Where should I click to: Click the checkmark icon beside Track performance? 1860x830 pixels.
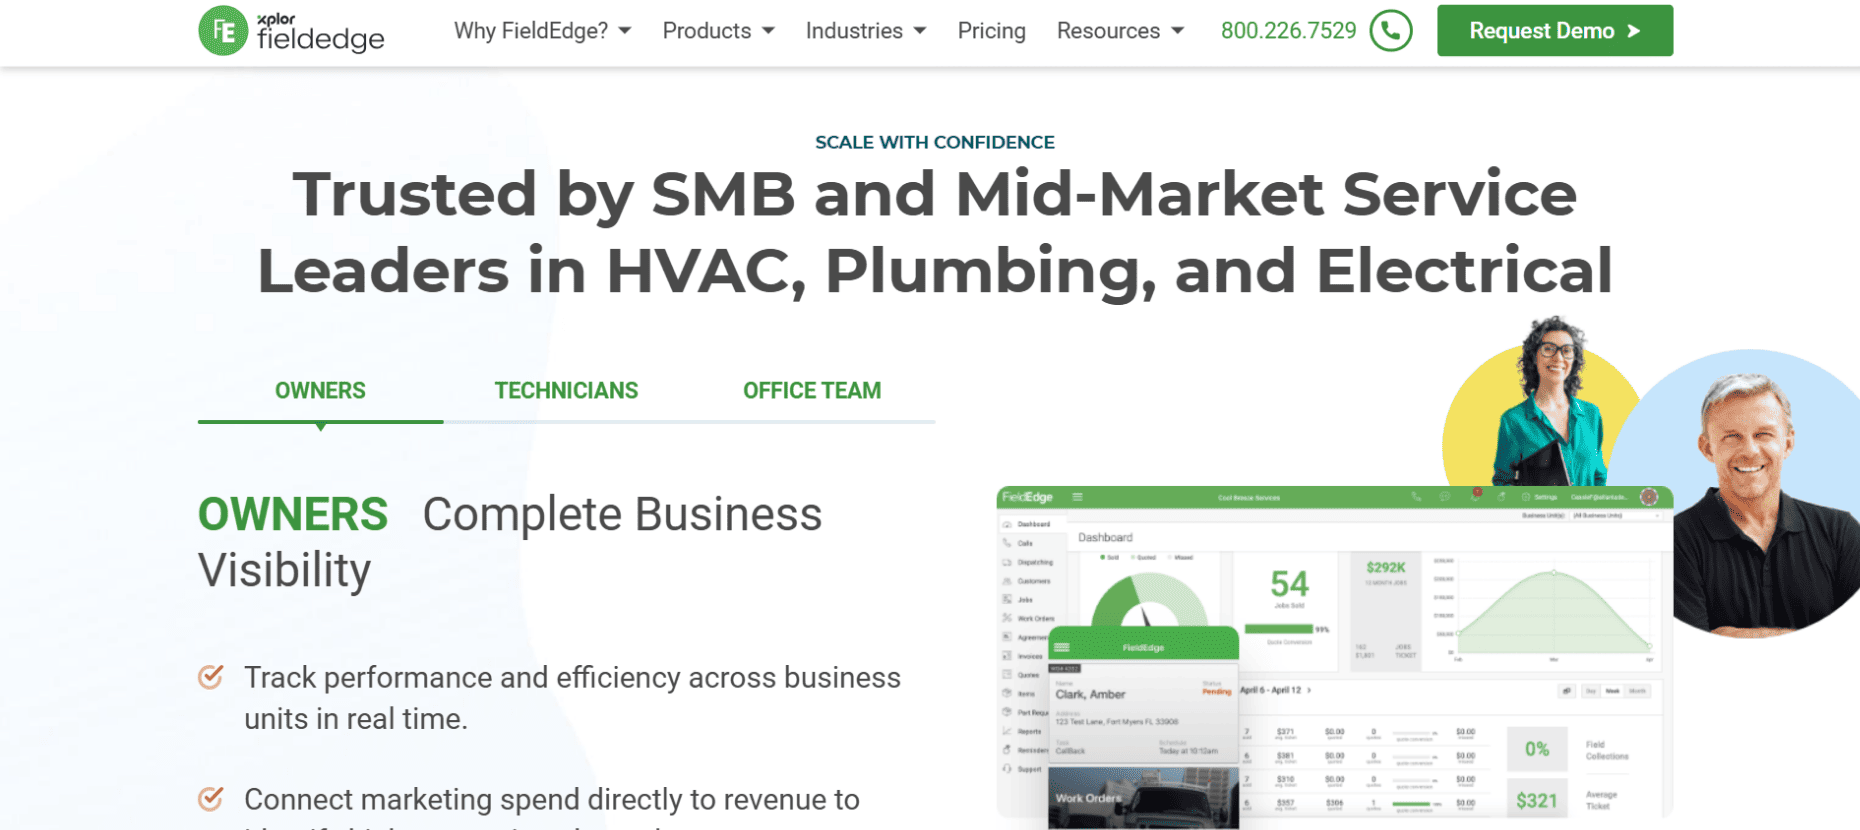coord(210,677)
